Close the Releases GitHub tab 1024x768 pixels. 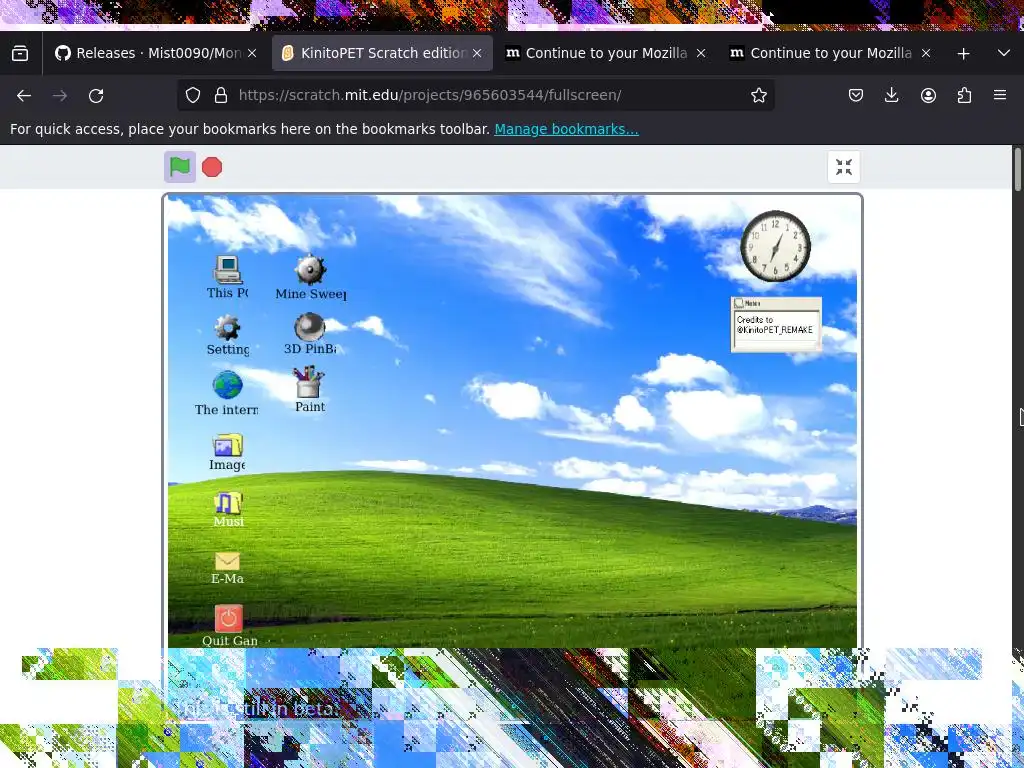[x=252, y=54]
